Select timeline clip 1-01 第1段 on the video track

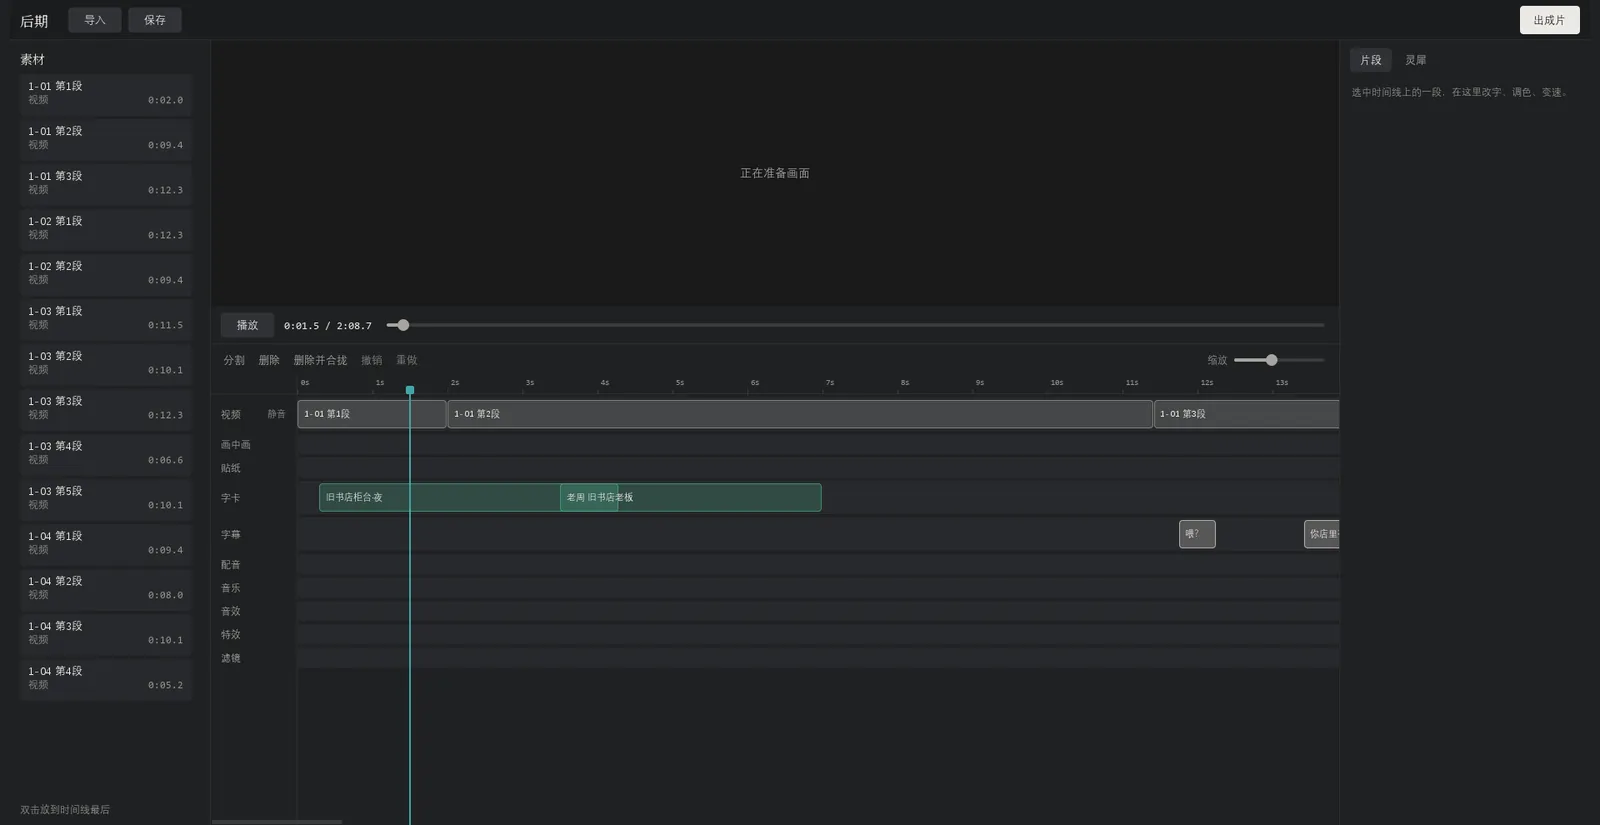tap(372, 414)
